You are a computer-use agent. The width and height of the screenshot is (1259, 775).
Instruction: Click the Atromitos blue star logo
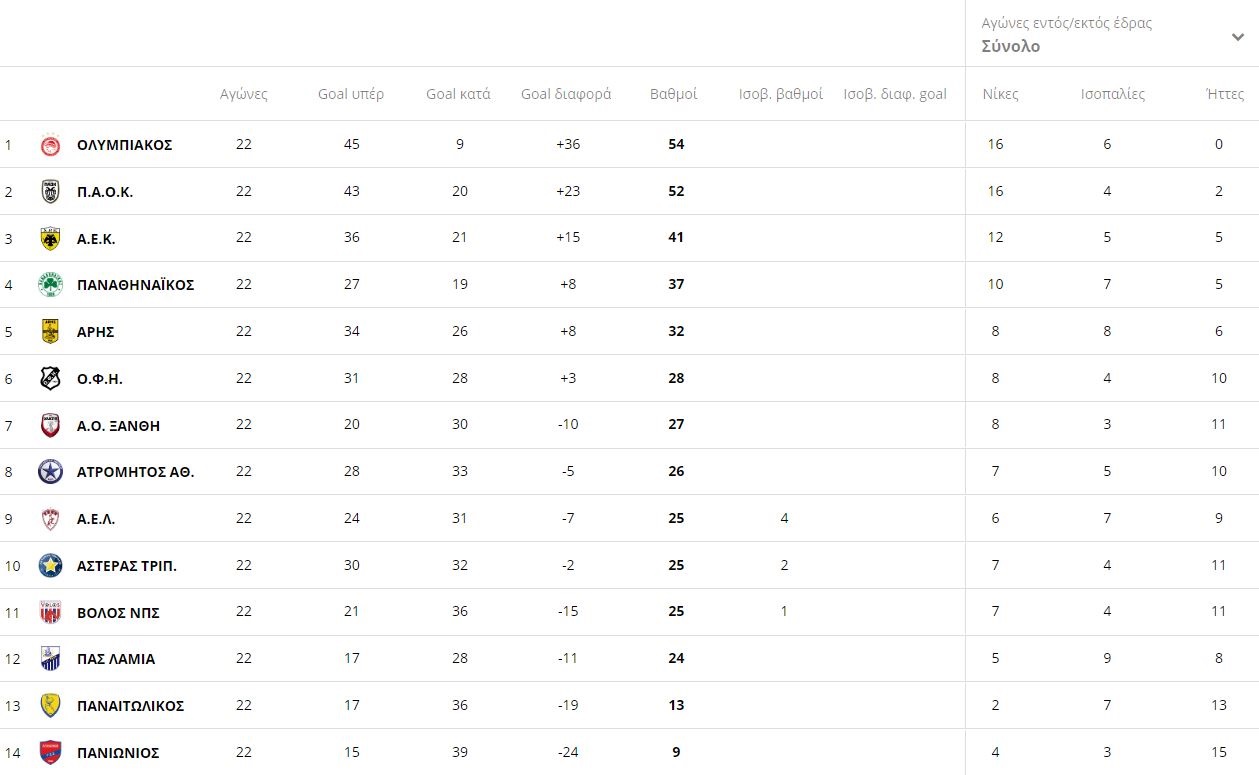tap(50, 472)
